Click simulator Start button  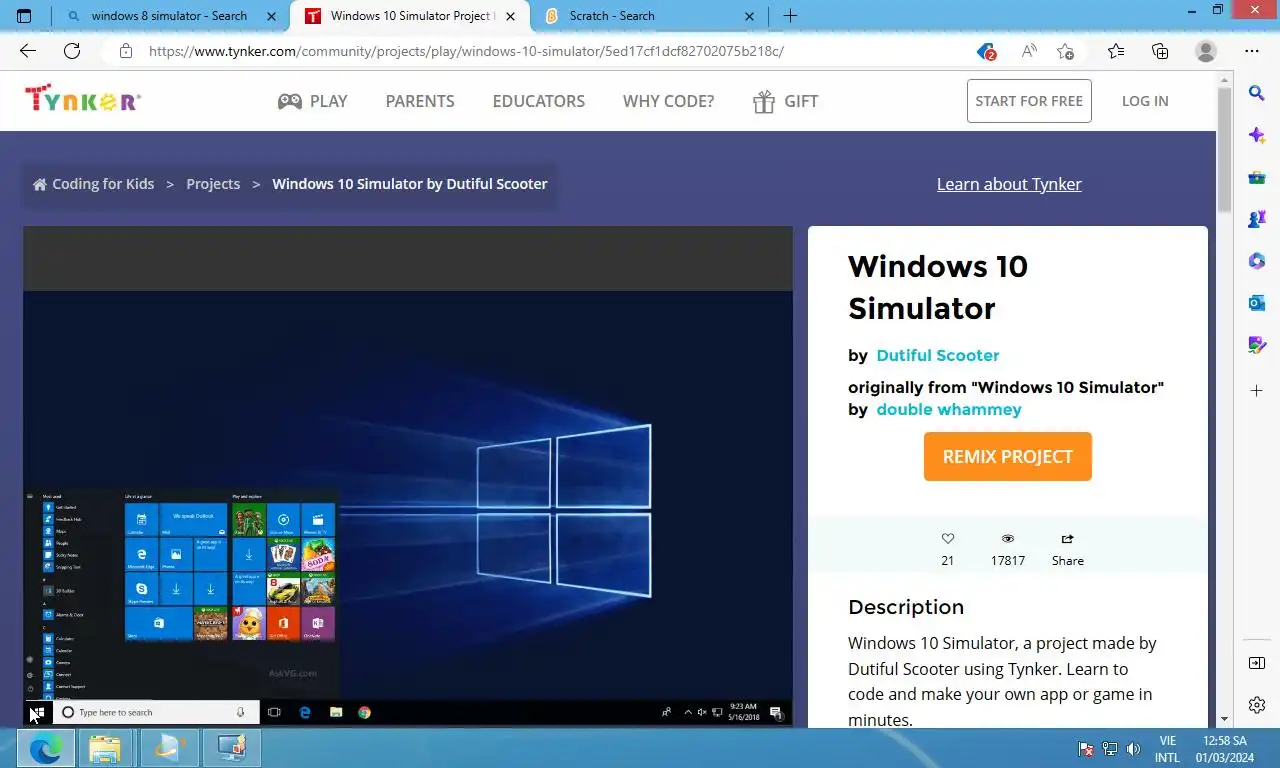(x=36, y=713)
